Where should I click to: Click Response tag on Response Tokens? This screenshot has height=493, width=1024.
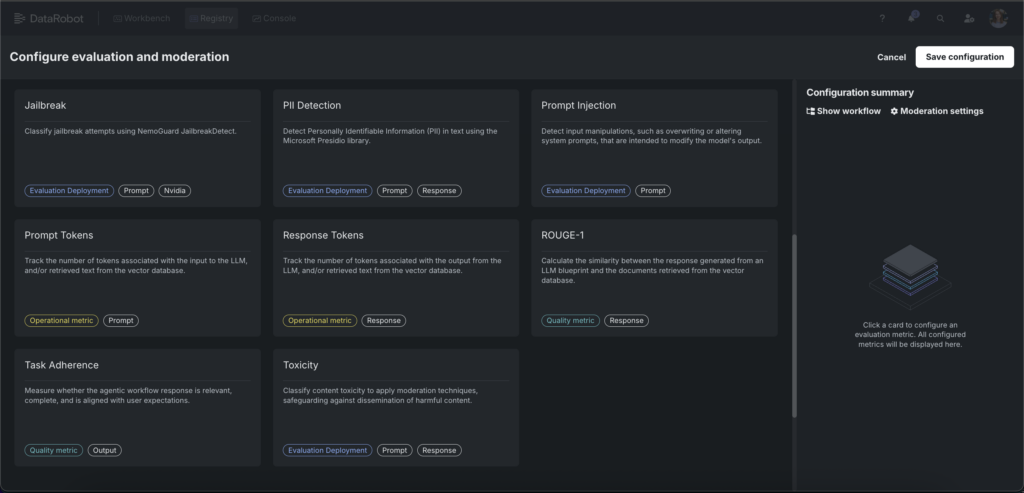[x=384, y=321]
